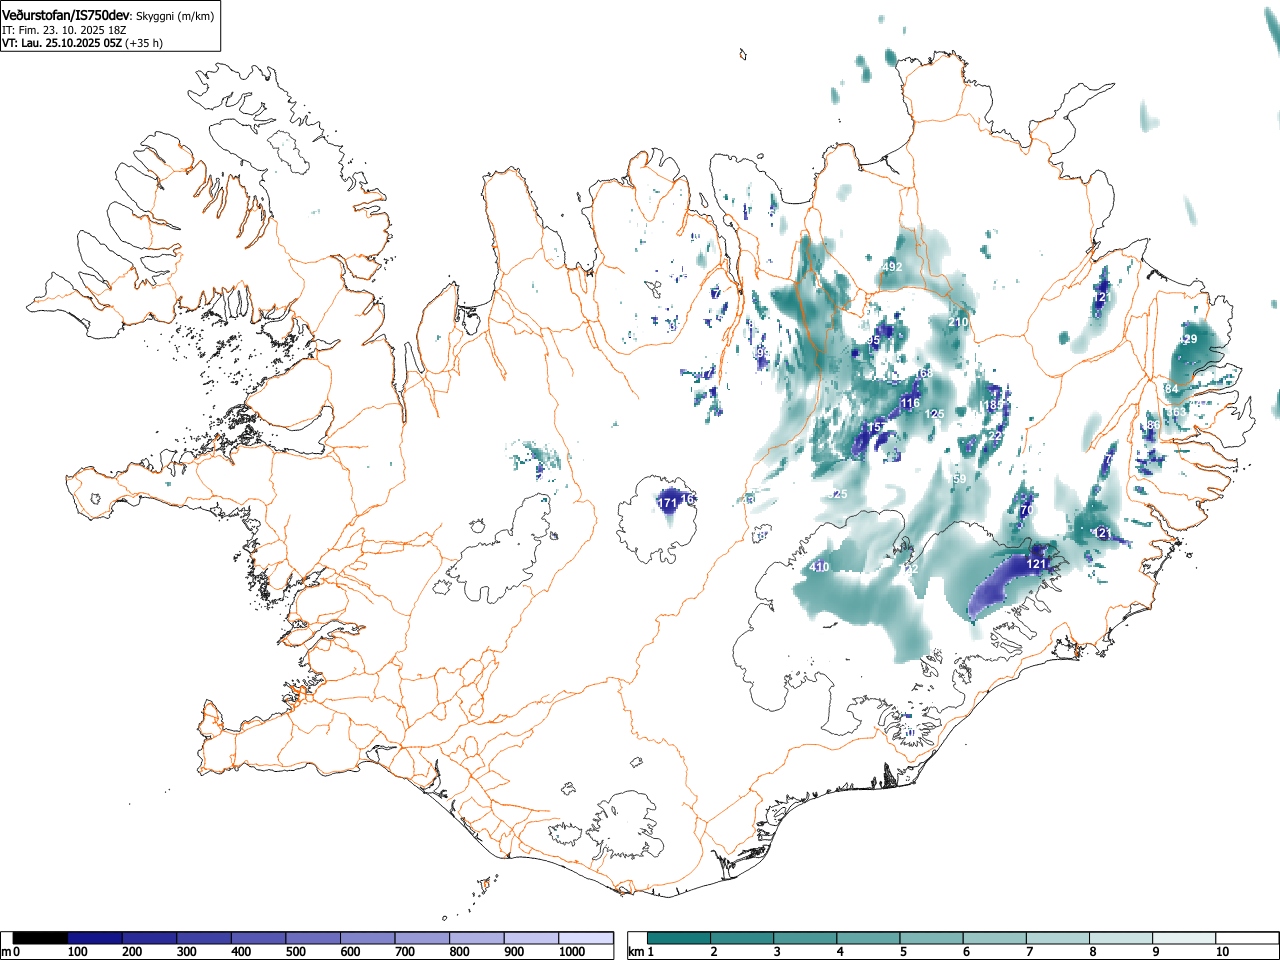Pick the 400–500 m legend color segment
The image size is (1280, 960).
pos(259,938)
